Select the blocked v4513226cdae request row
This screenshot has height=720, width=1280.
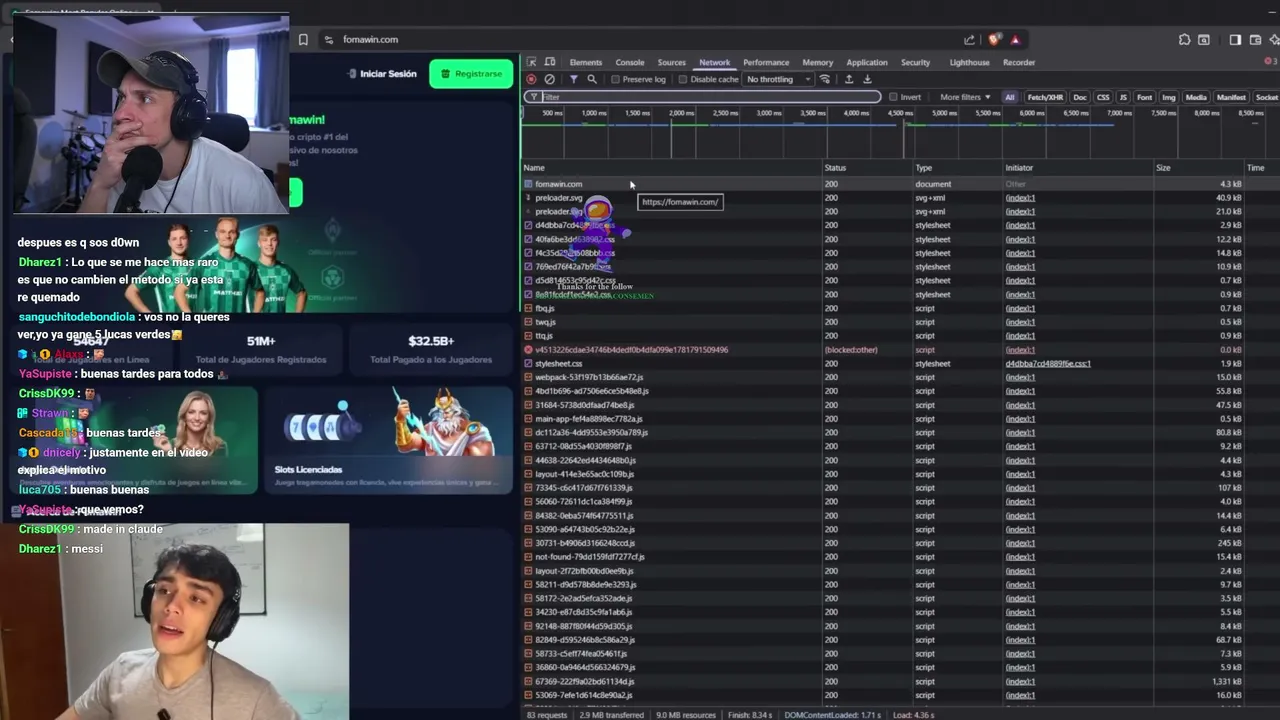(900, 350)
